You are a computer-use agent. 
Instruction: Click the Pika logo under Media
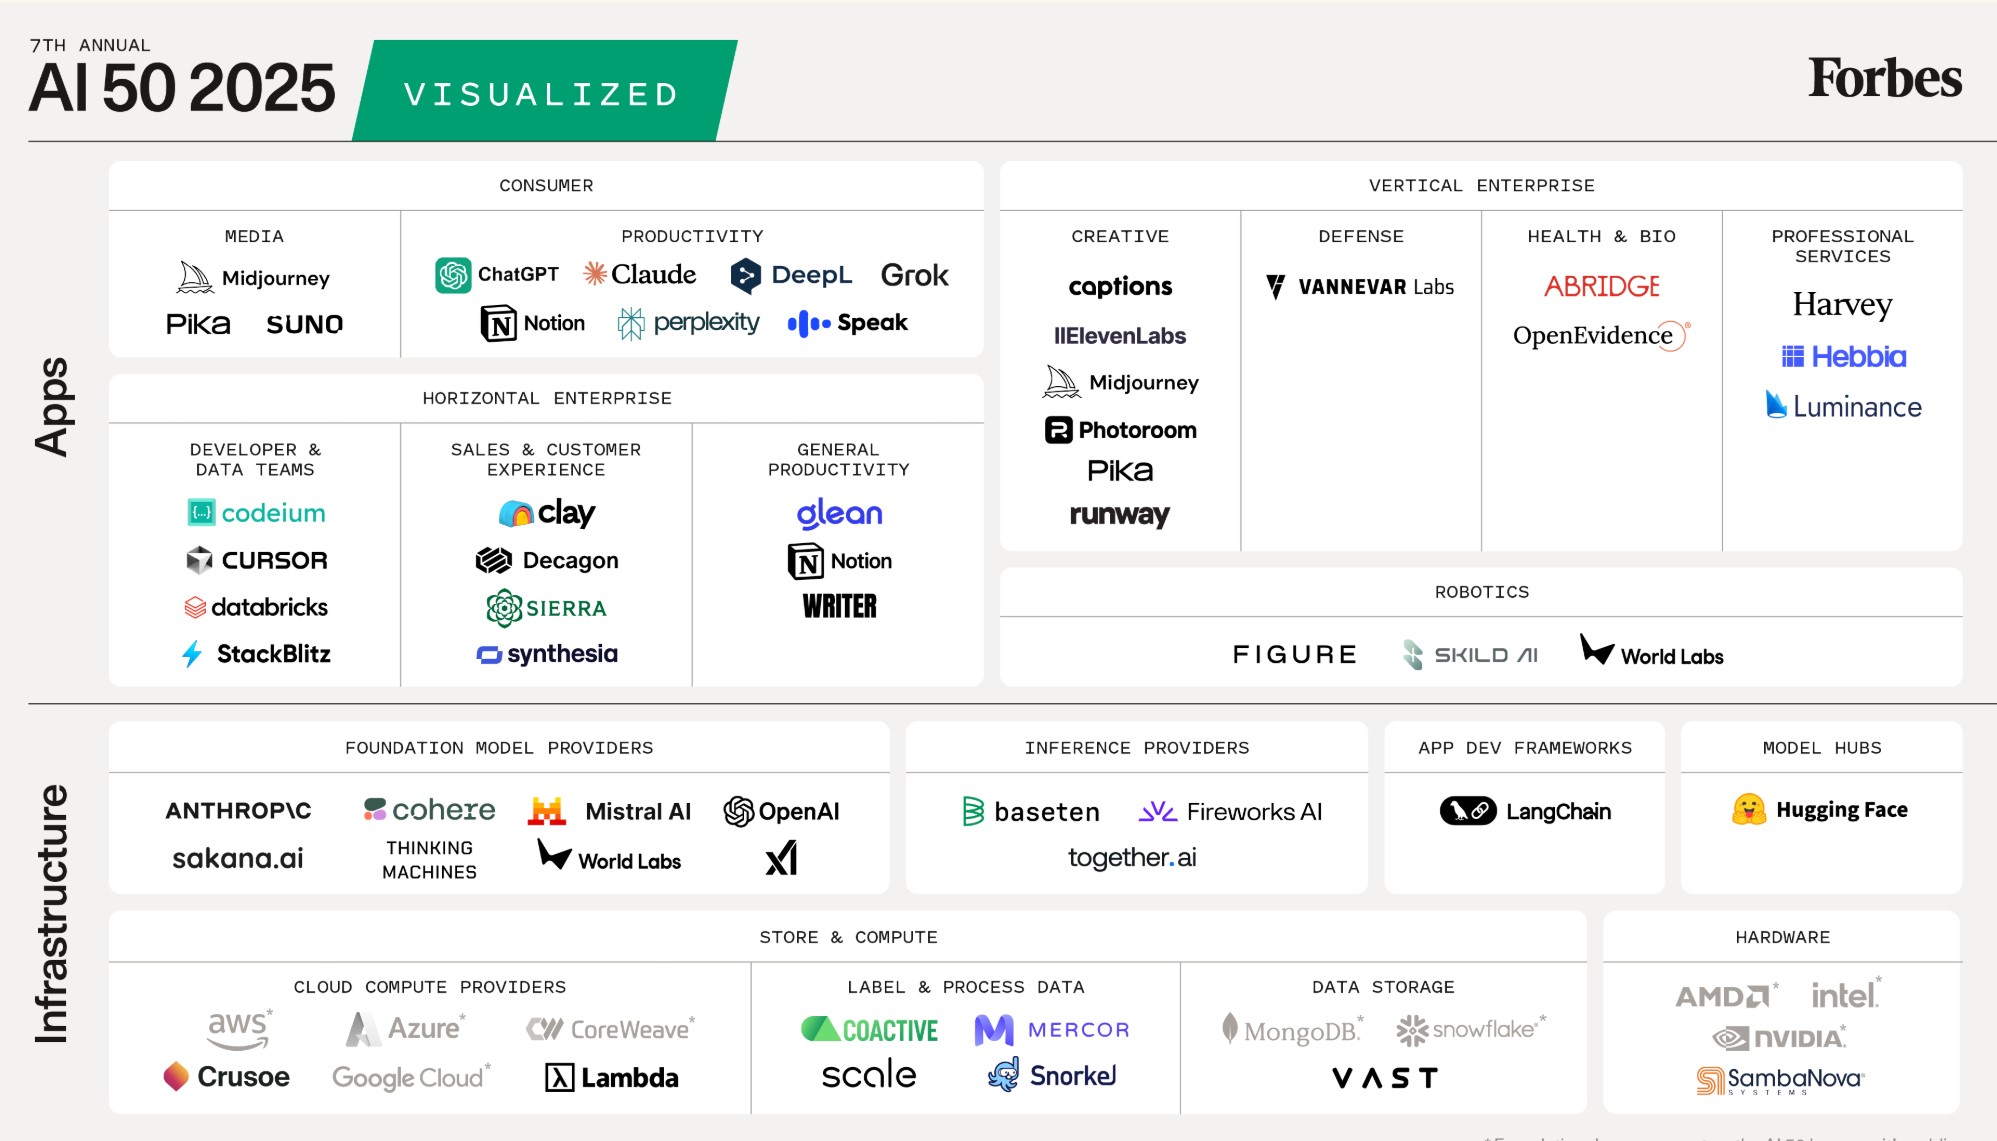[198, 324]
